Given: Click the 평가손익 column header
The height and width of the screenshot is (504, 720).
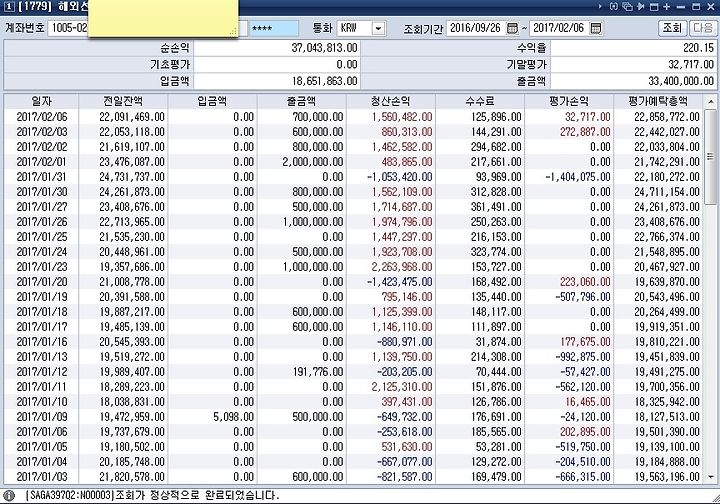Looking at the screenshot, I should [568, 101].
